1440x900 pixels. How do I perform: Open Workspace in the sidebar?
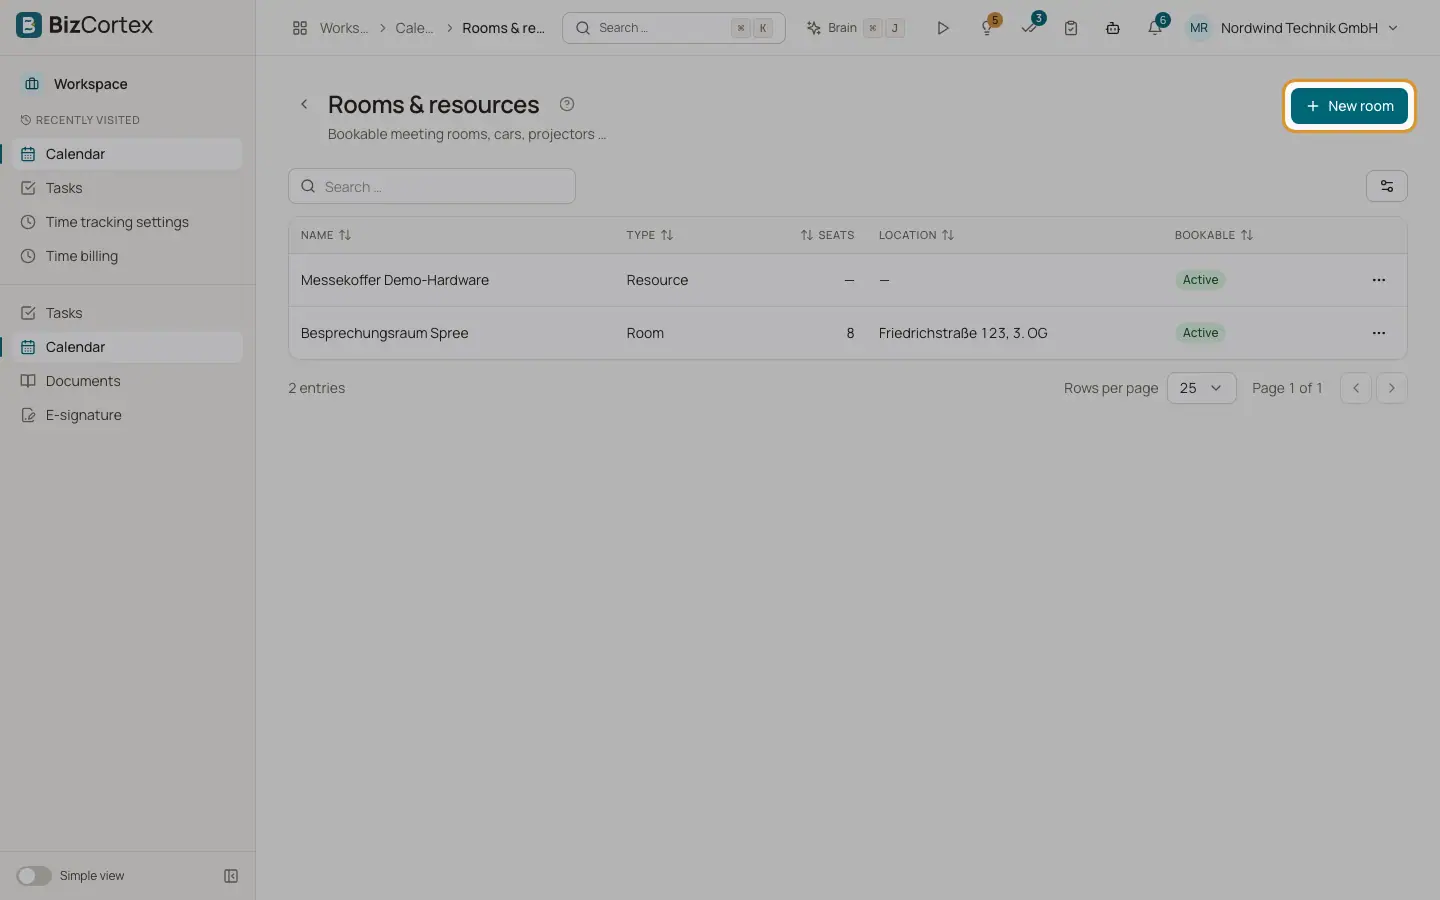pos(90,84)
